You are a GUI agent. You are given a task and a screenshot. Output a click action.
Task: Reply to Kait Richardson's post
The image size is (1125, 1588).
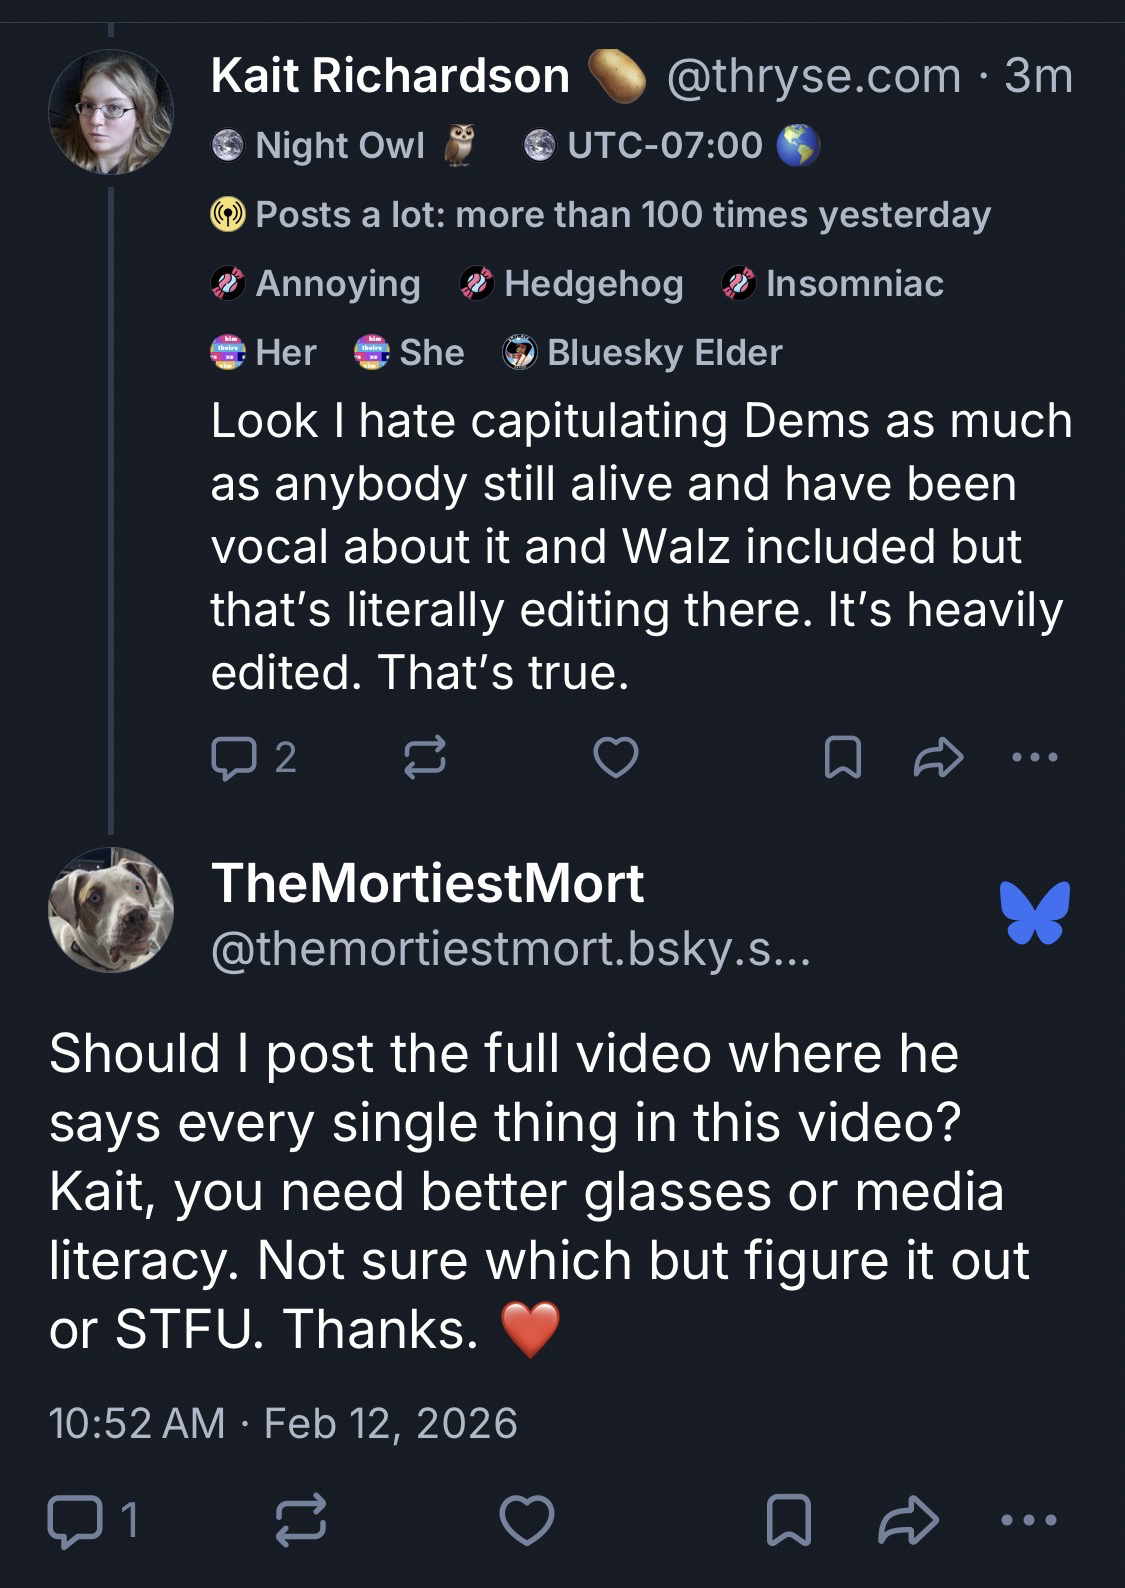tap(233, 757)
